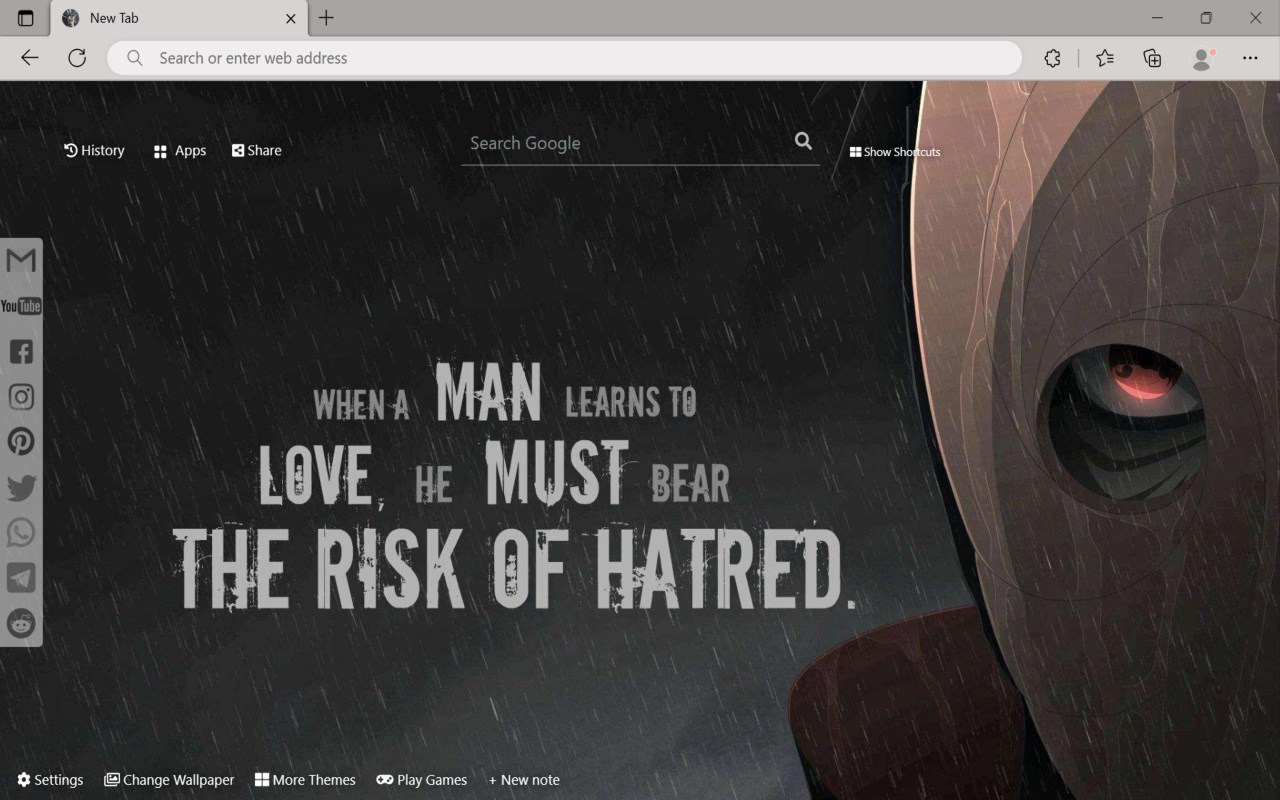Click the Google search magnifier icon
This screenshot has width=1280, height=800.
coord(803,141)
